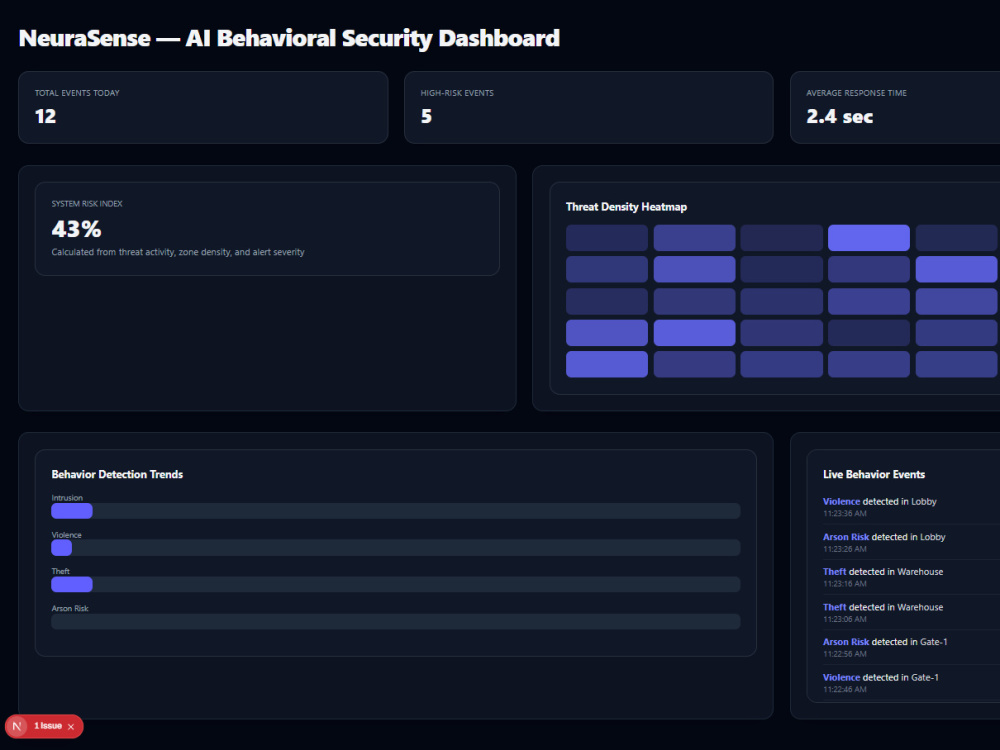Click the "Behavior Detection Trends" heading
Viewport: 1000px width, 750px height.
117,474
